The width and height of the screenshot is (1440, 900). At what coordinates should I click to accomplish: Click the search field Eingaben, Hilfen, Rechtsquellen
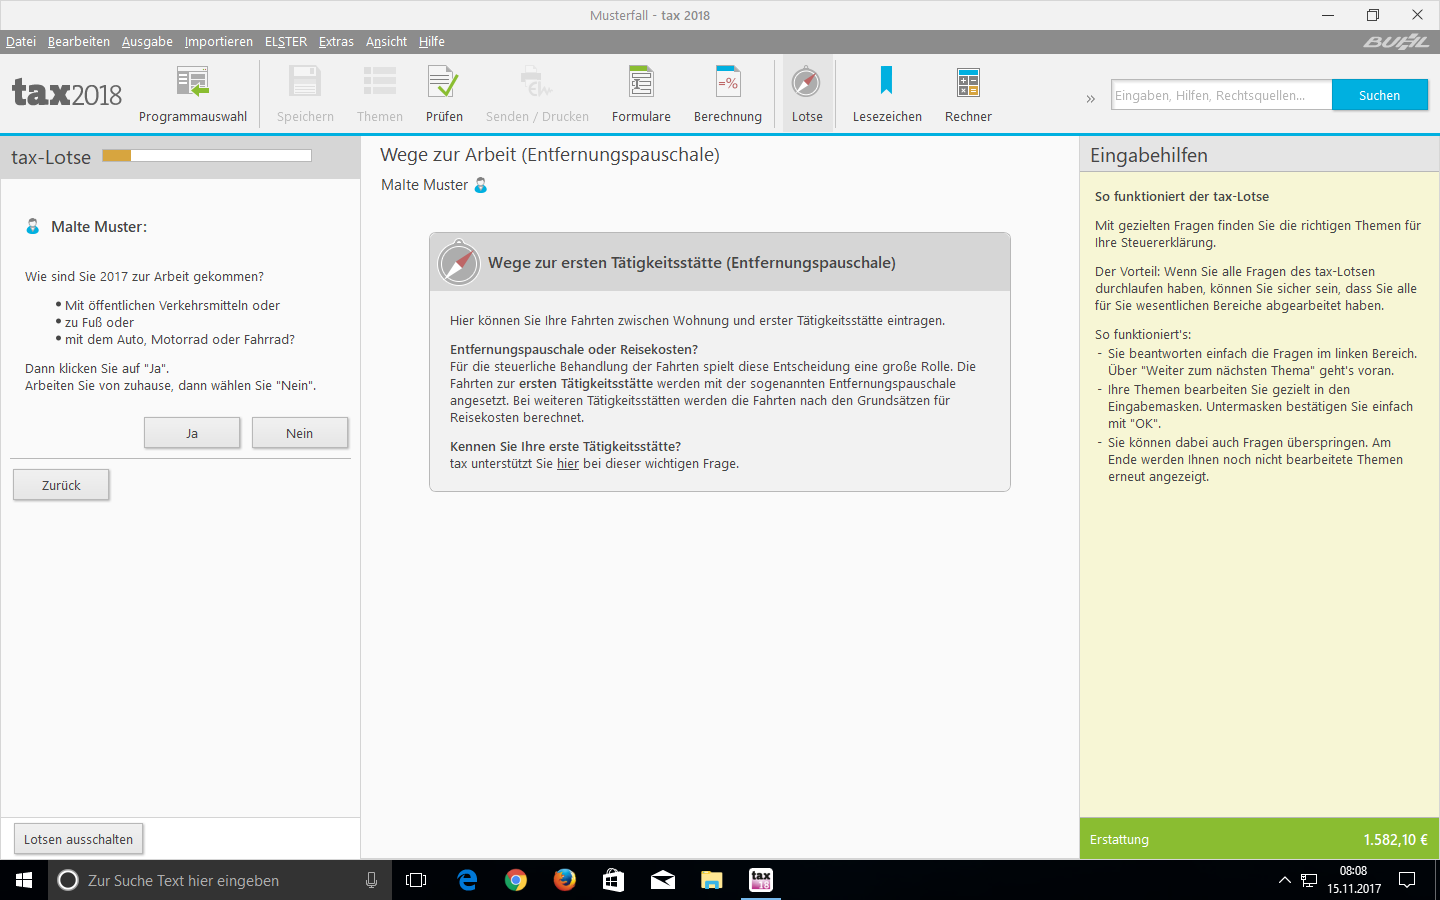click(1221, 95)
